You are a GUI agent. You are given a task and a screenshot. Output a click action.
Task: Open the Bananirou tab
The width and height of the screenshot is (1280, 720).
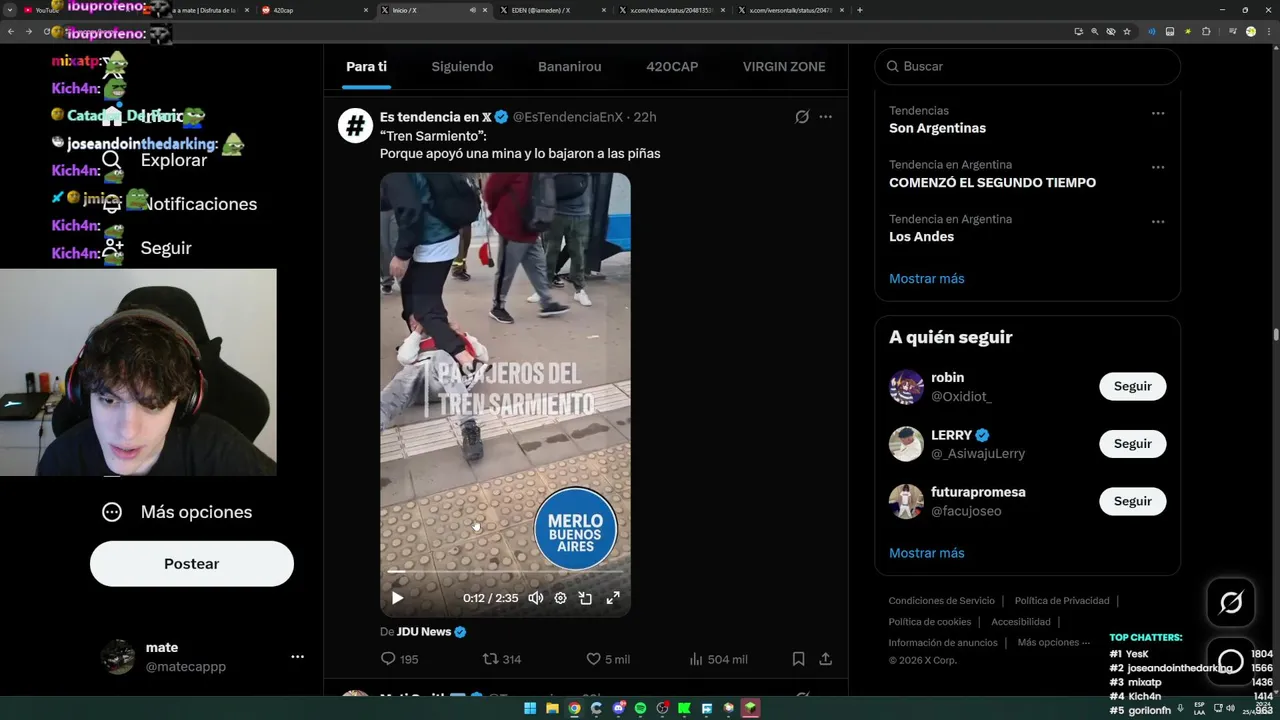[x=570, y=67]
